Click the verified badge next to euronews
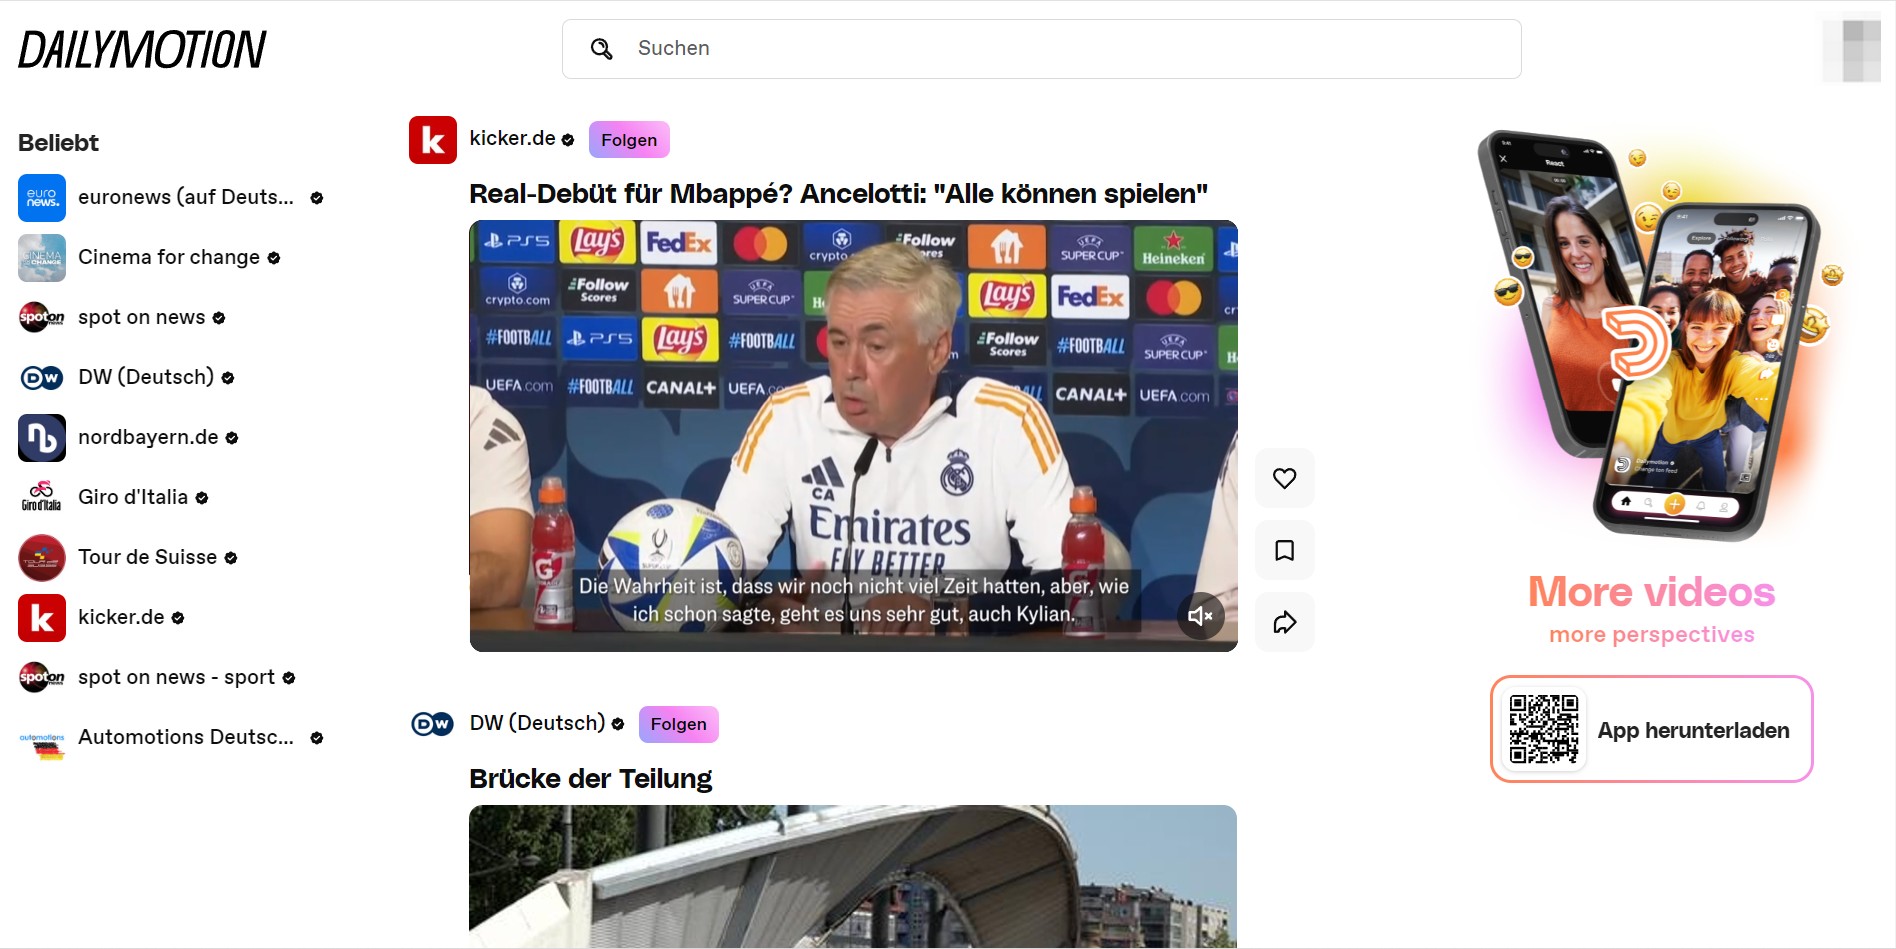The image size is (1896, 949). (x=317, y=198)
